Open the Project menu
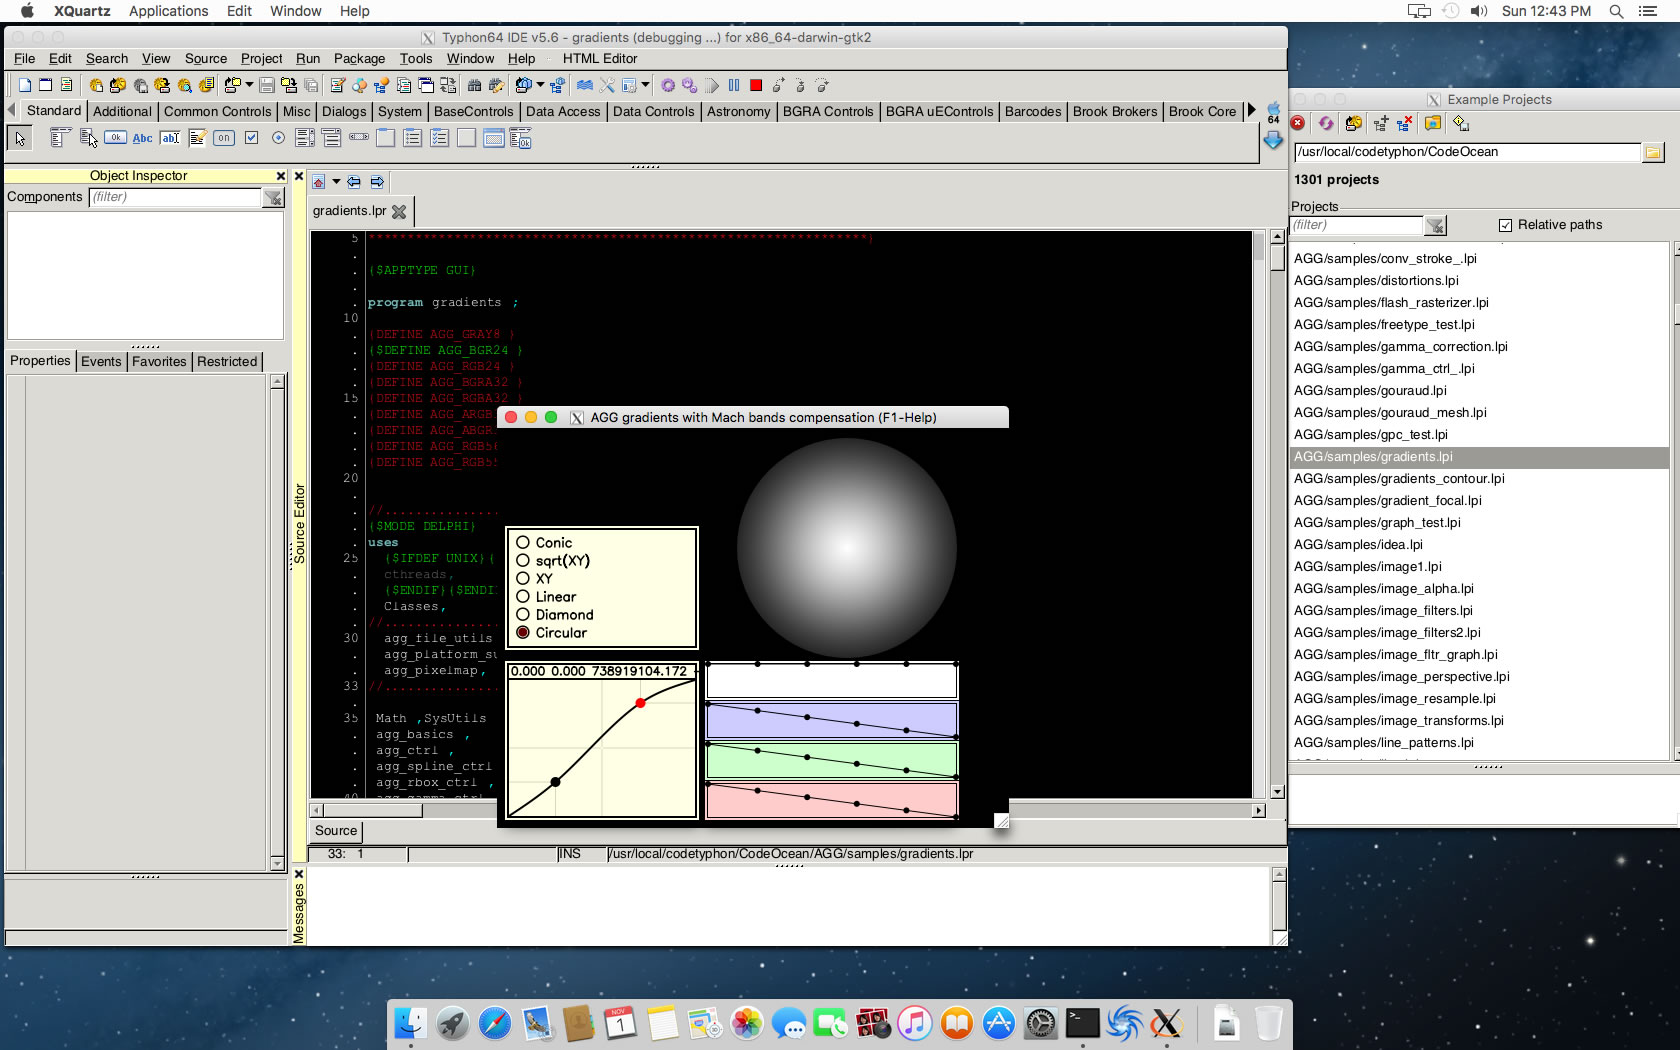The width and height of the screenshot is (1680, 1050). pos(261,59)
